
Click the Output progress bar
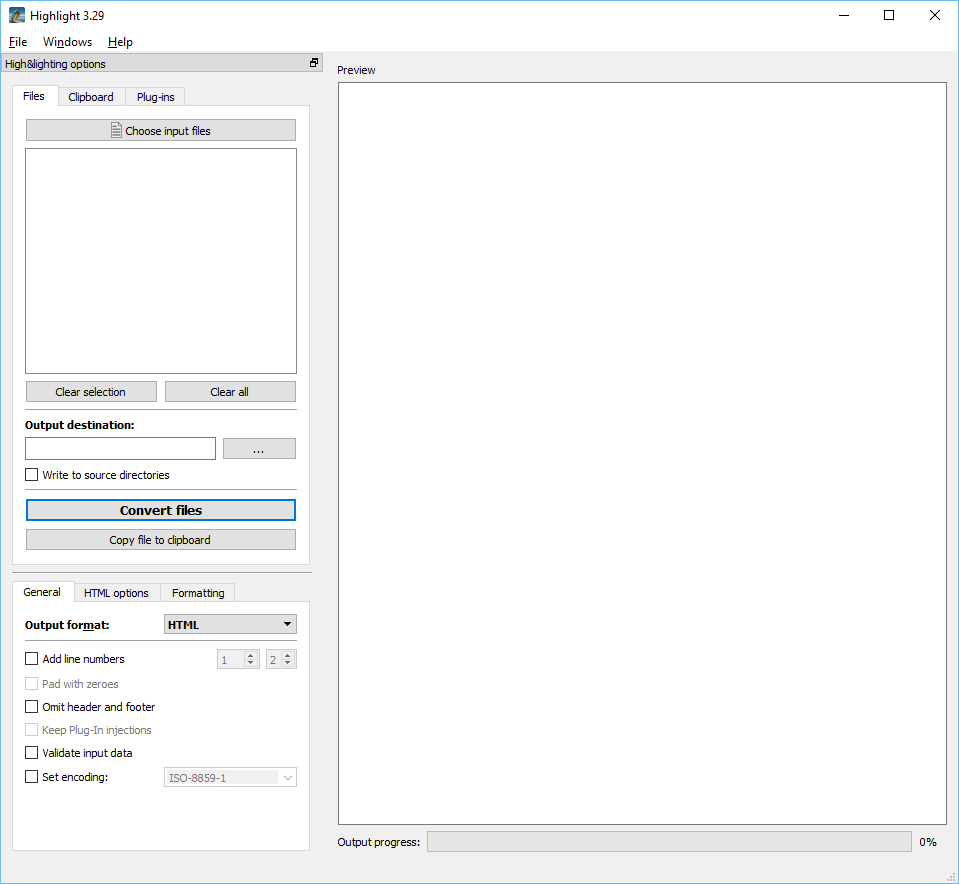670,842
